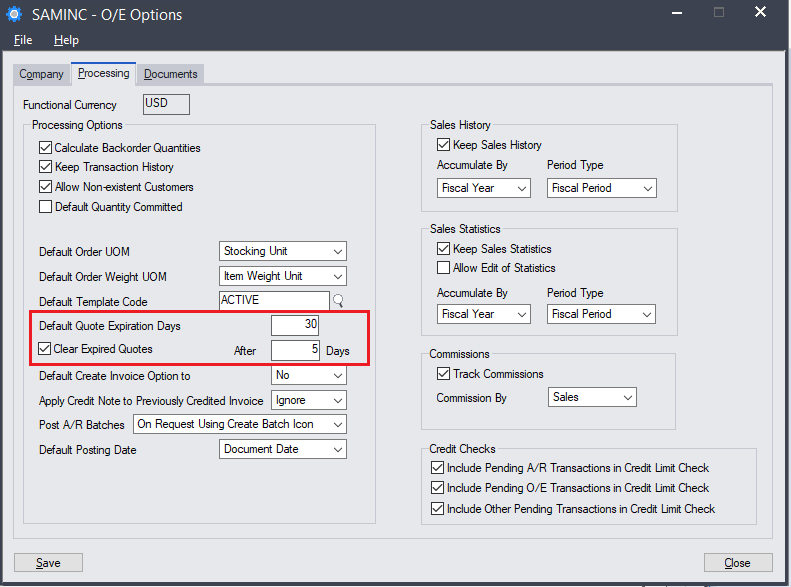
Task: Enable Default Quantity Committed option
Action: click(45, 207)
